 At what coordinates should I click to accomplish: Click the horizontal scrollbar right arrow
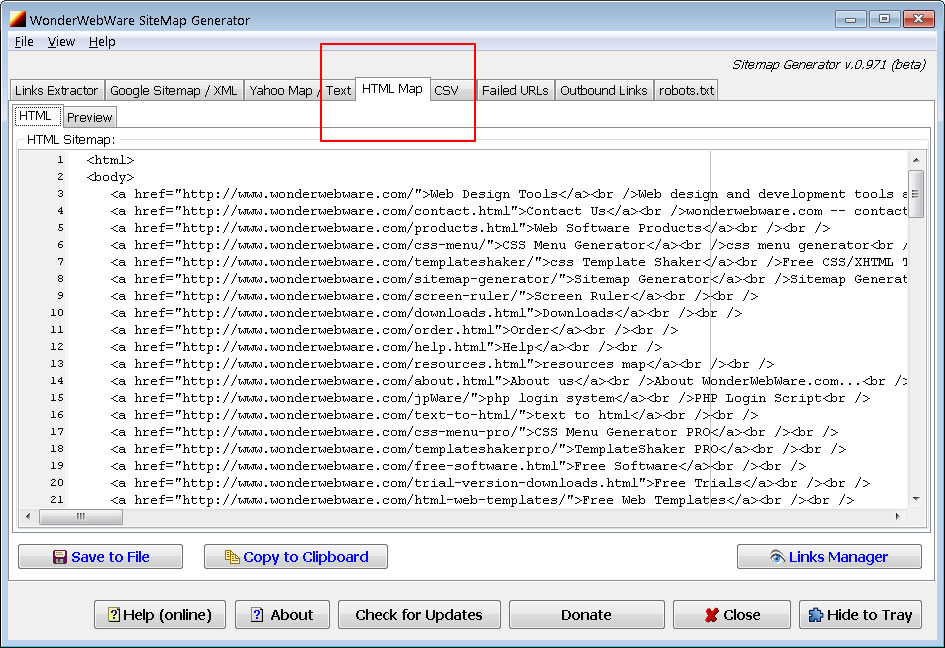click(897, 517)
